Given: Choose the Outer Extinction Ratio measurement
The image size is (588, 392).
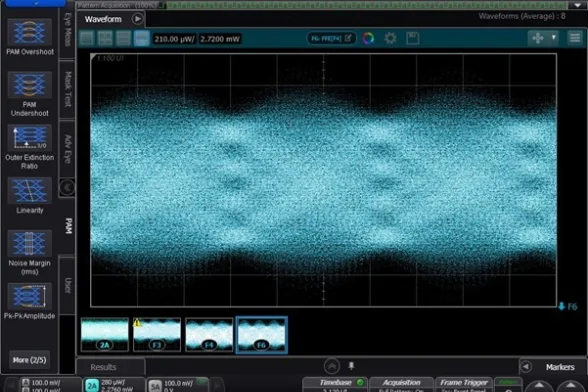Looking at the screenshot, I should 30,138.
